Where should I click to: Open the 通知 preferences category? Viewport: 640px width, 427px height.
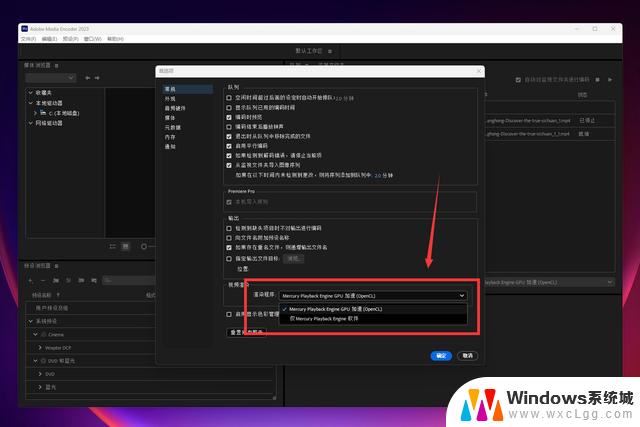click(x=170, y=147)
